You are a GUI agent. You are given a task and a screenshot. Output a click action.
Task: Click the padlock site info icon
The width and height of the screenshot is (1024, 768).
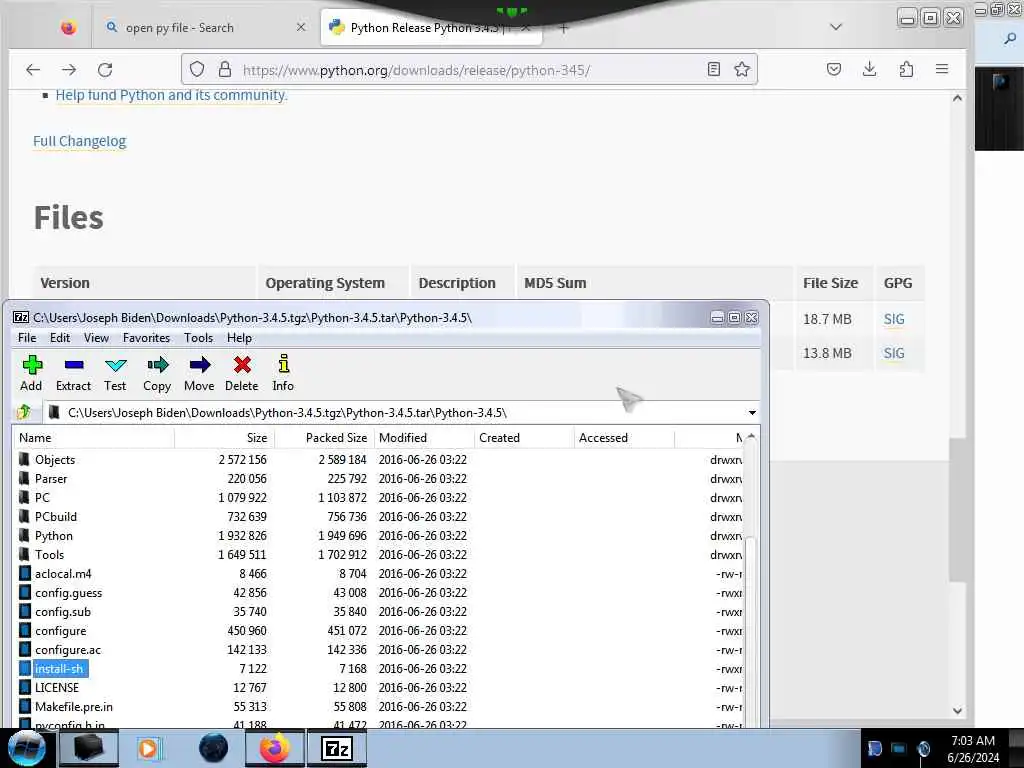[225, 69]
